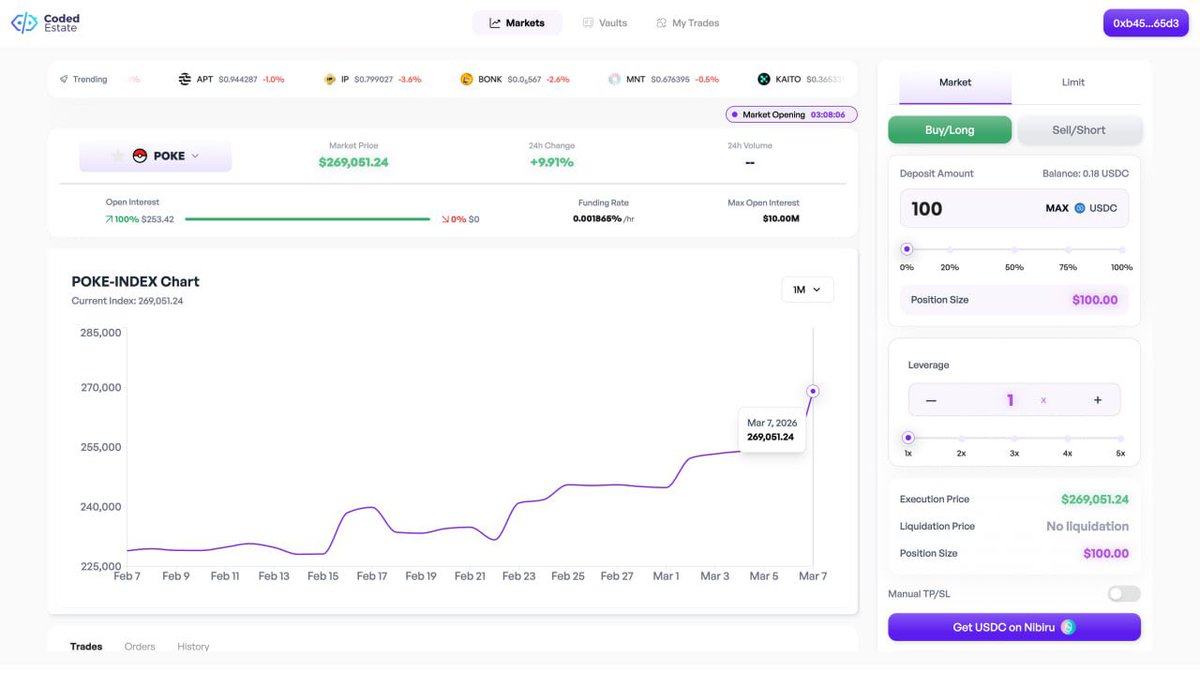Open the My Trades tab

688,23
